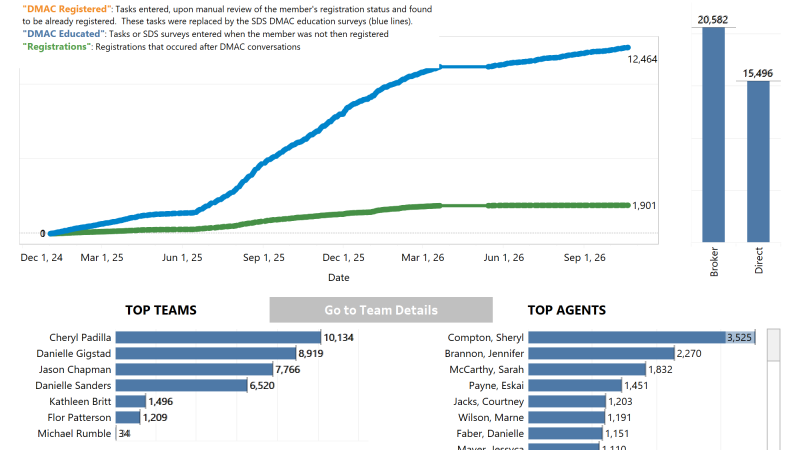
Task: Click the Broker bar showing 20,582
Action: [x=713, y=135]
